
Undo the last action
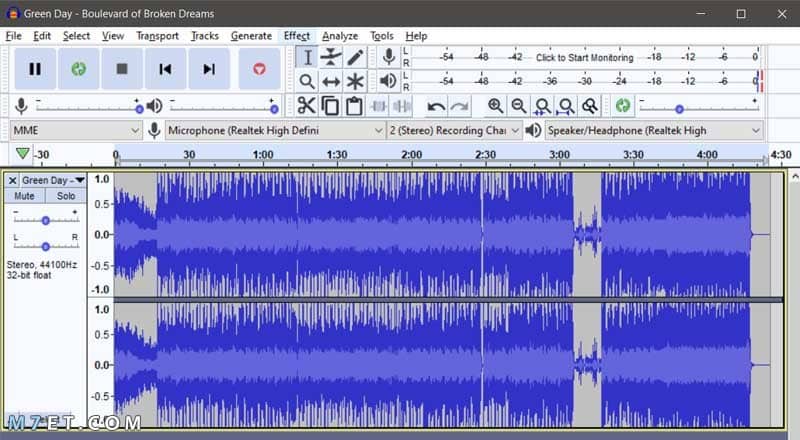click(436, 106)
